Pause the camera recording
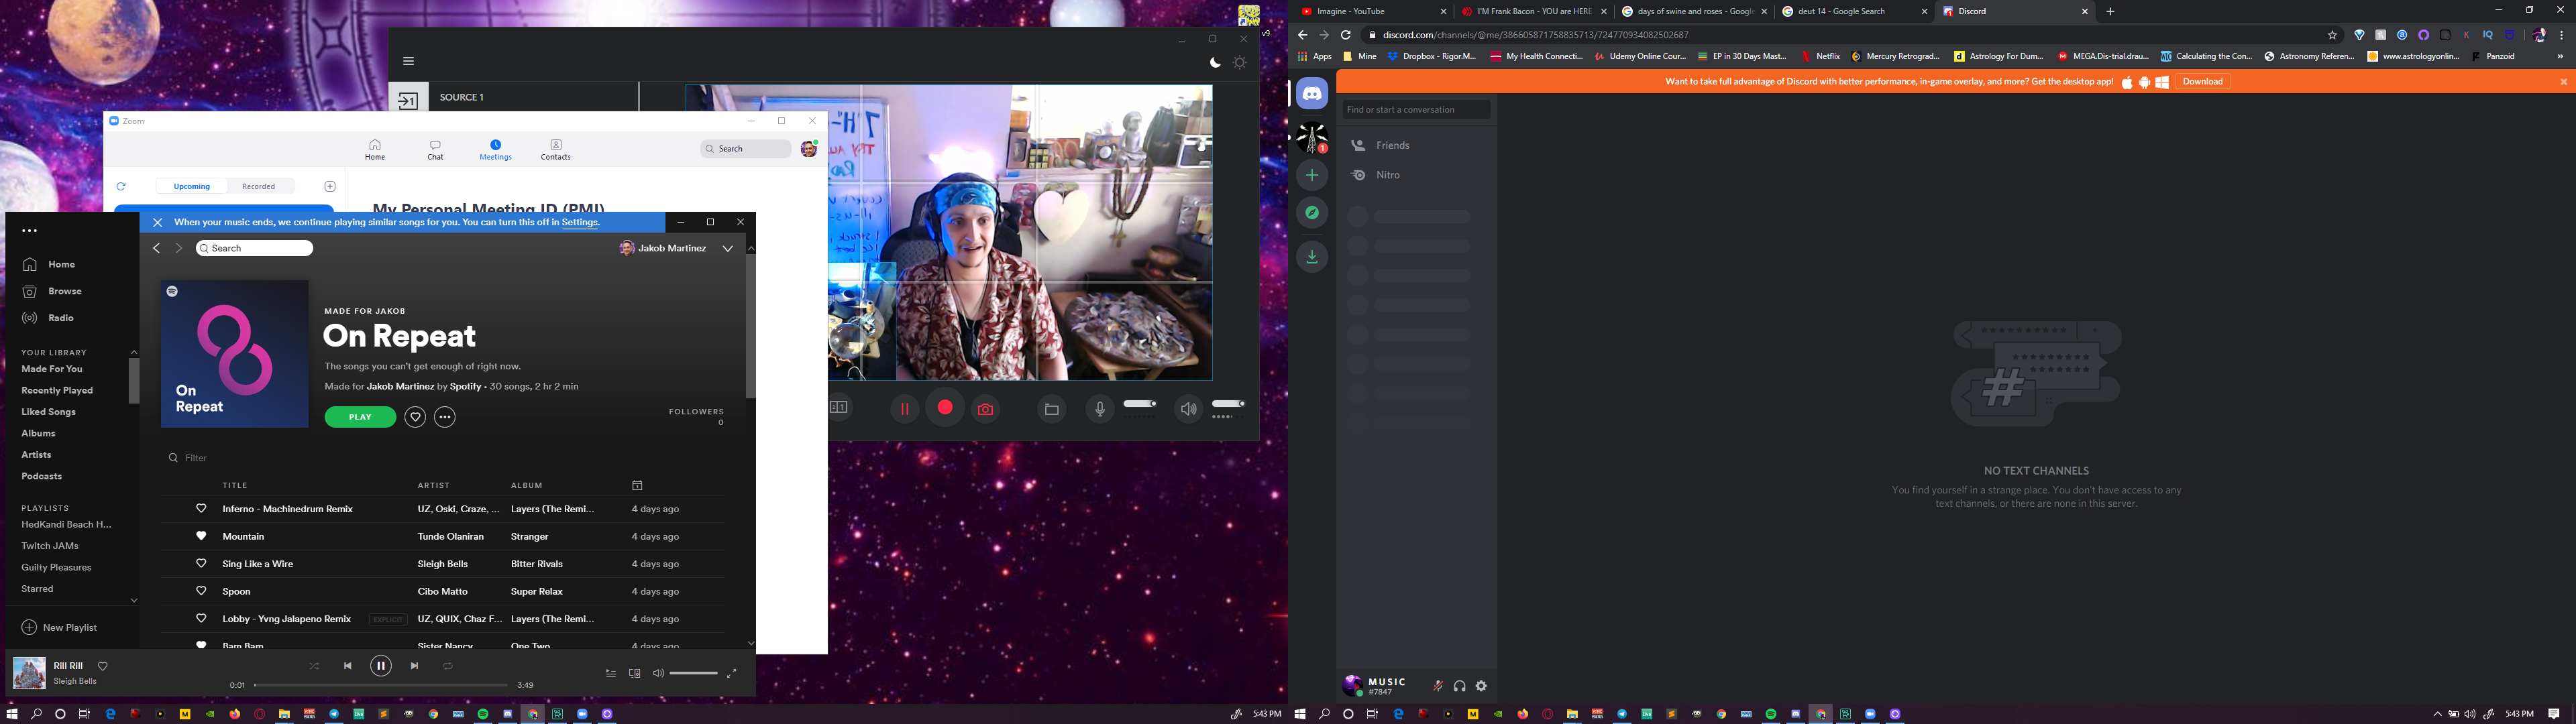This screenshot has width=2576, height=724. (904, 409)
